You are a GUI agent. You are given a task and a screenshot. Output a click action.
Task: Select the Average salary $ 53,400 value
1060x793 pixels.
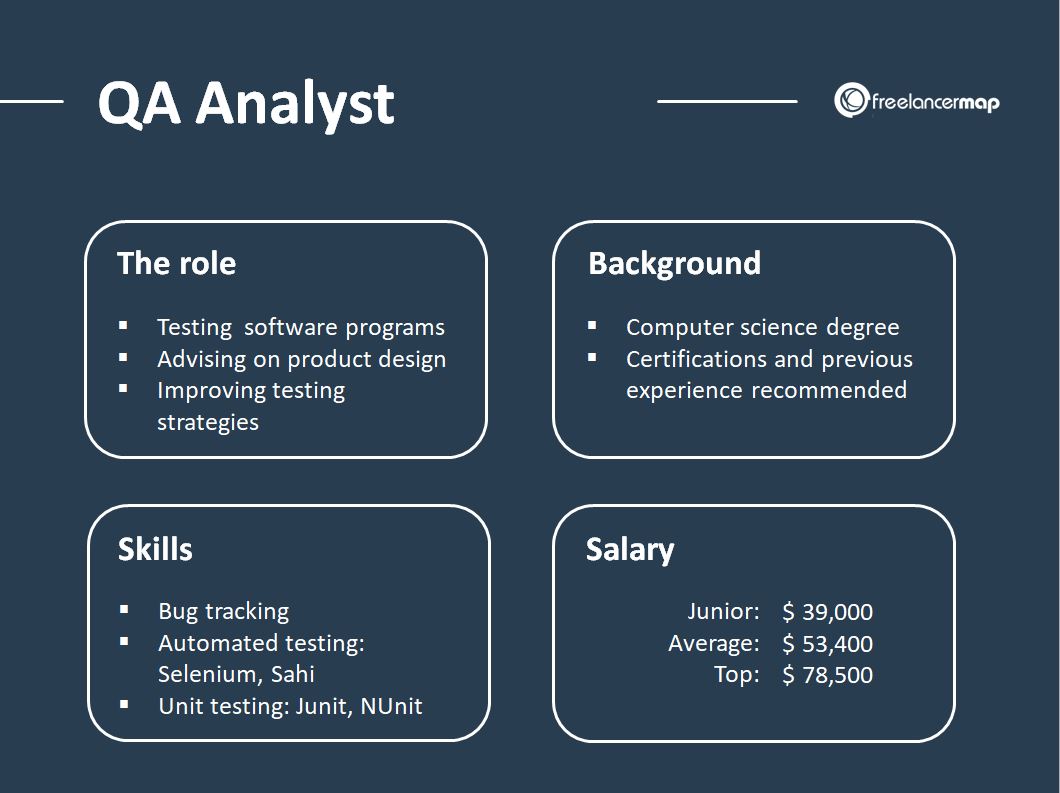coord(827,644)
